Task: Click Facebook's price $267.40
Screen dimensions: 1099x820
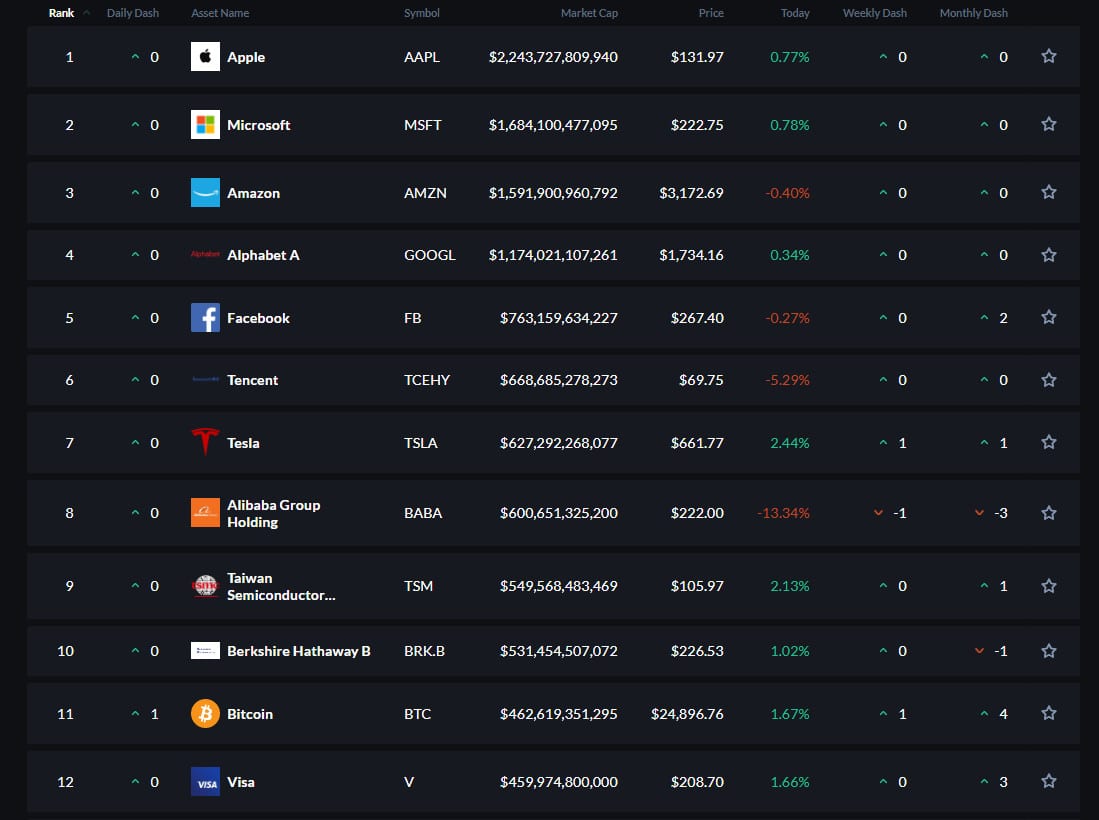Action: (x=697, y=317)
